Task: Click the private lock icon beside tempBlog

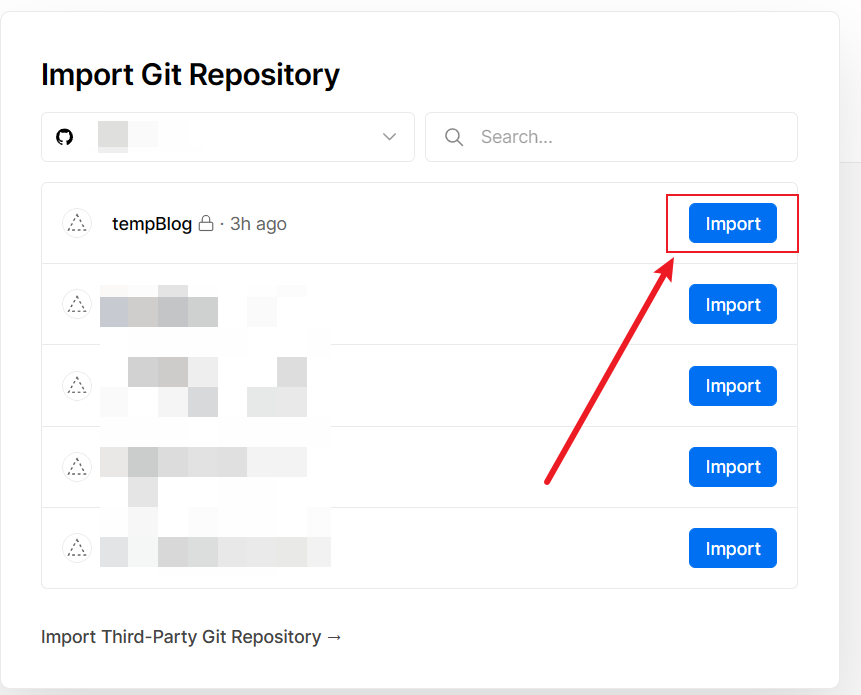Action: (206, 224)
